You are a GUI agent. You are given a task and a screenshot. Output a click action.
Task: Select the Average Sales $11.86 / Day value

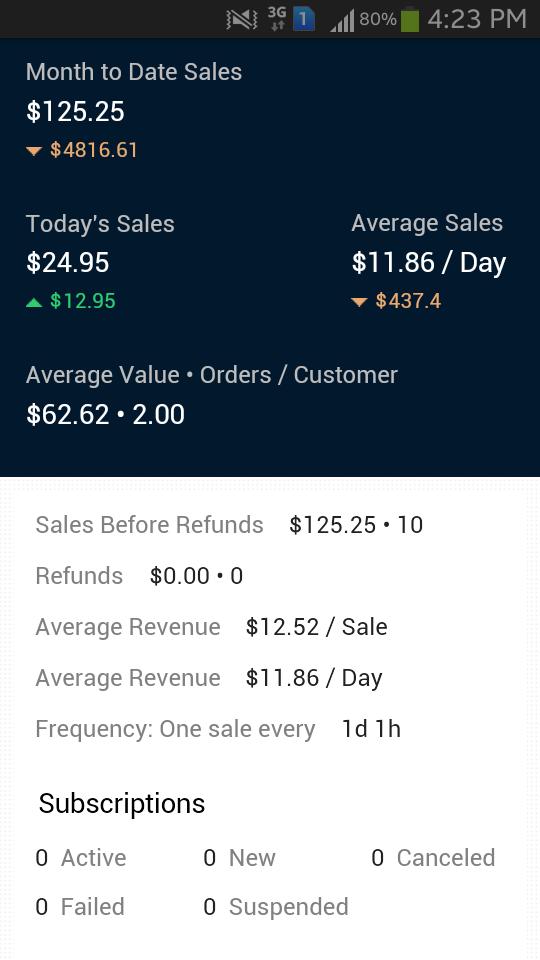click(429, 263)
